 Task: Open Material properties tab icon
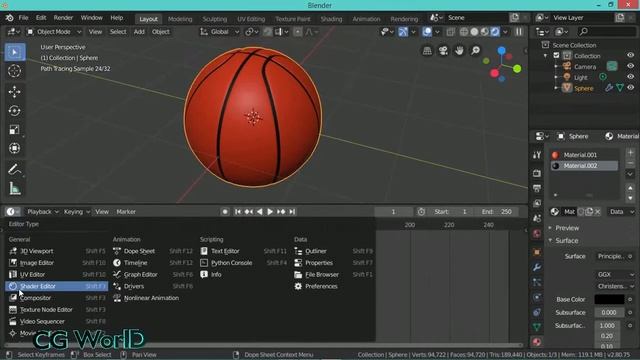pos(537,342)
